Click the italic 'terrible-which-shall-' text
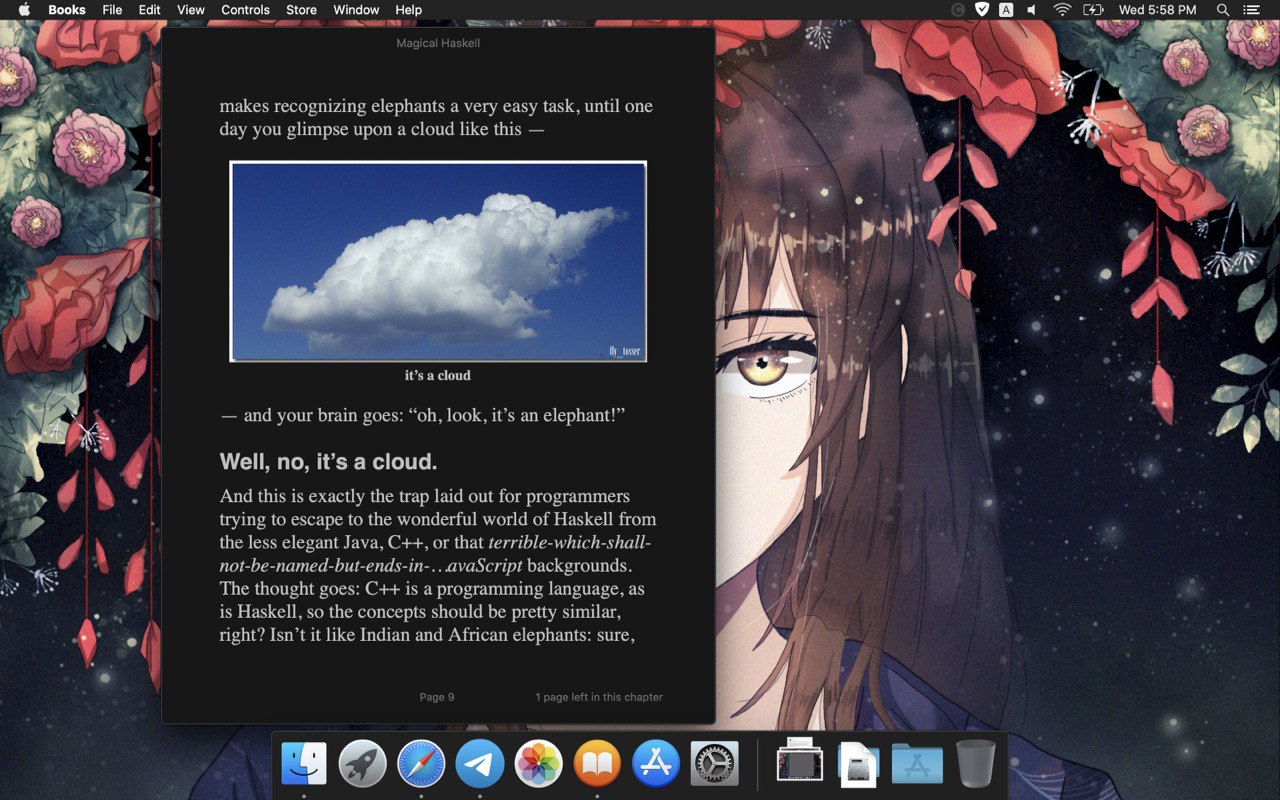Image resolution: width=1280 pixels, height=800 pixels. pos(570,543)
